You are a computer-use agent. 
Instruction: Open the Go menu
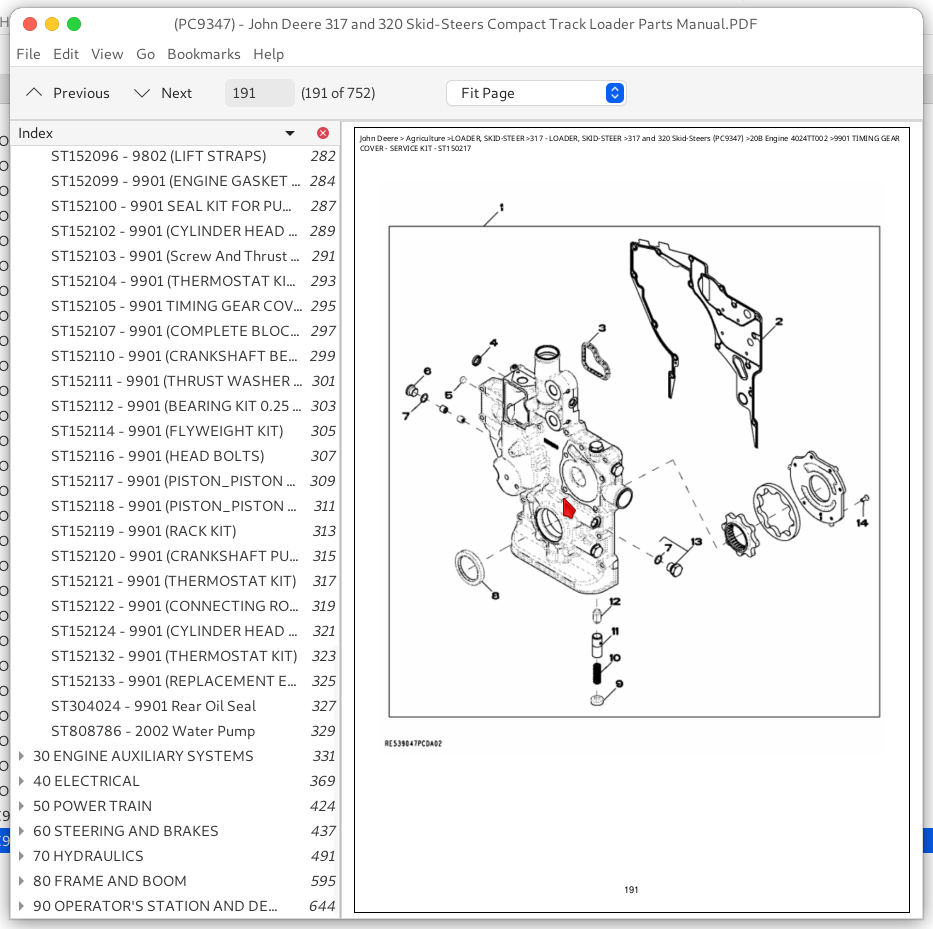(145, 54)
